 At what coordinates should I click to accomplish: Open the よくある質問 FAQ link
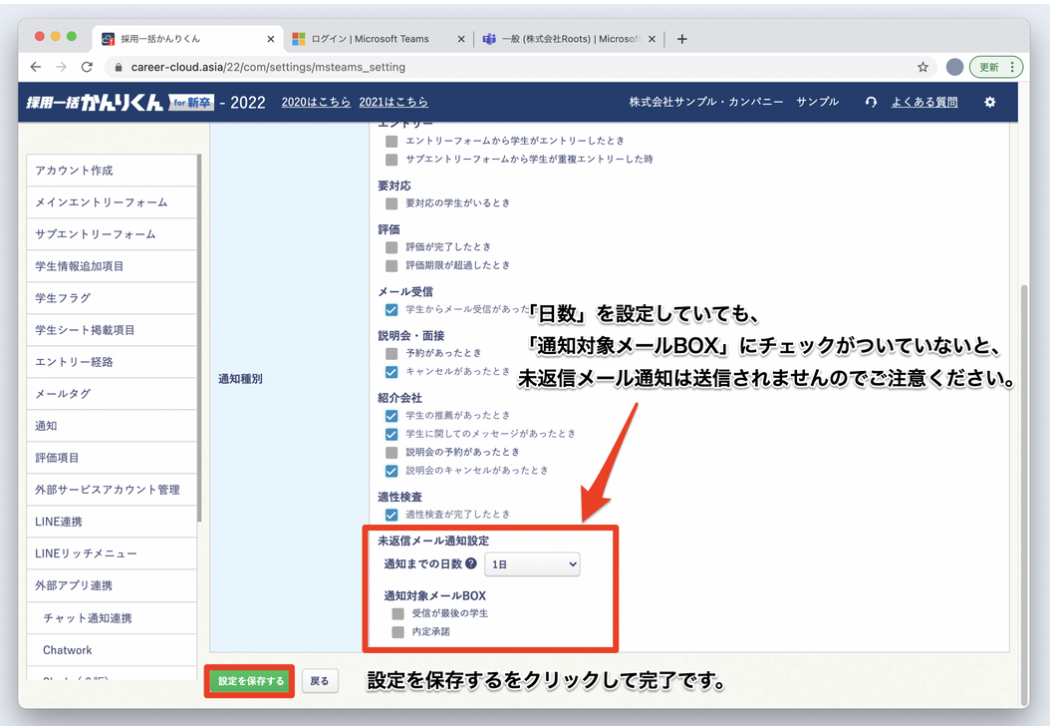925,101
